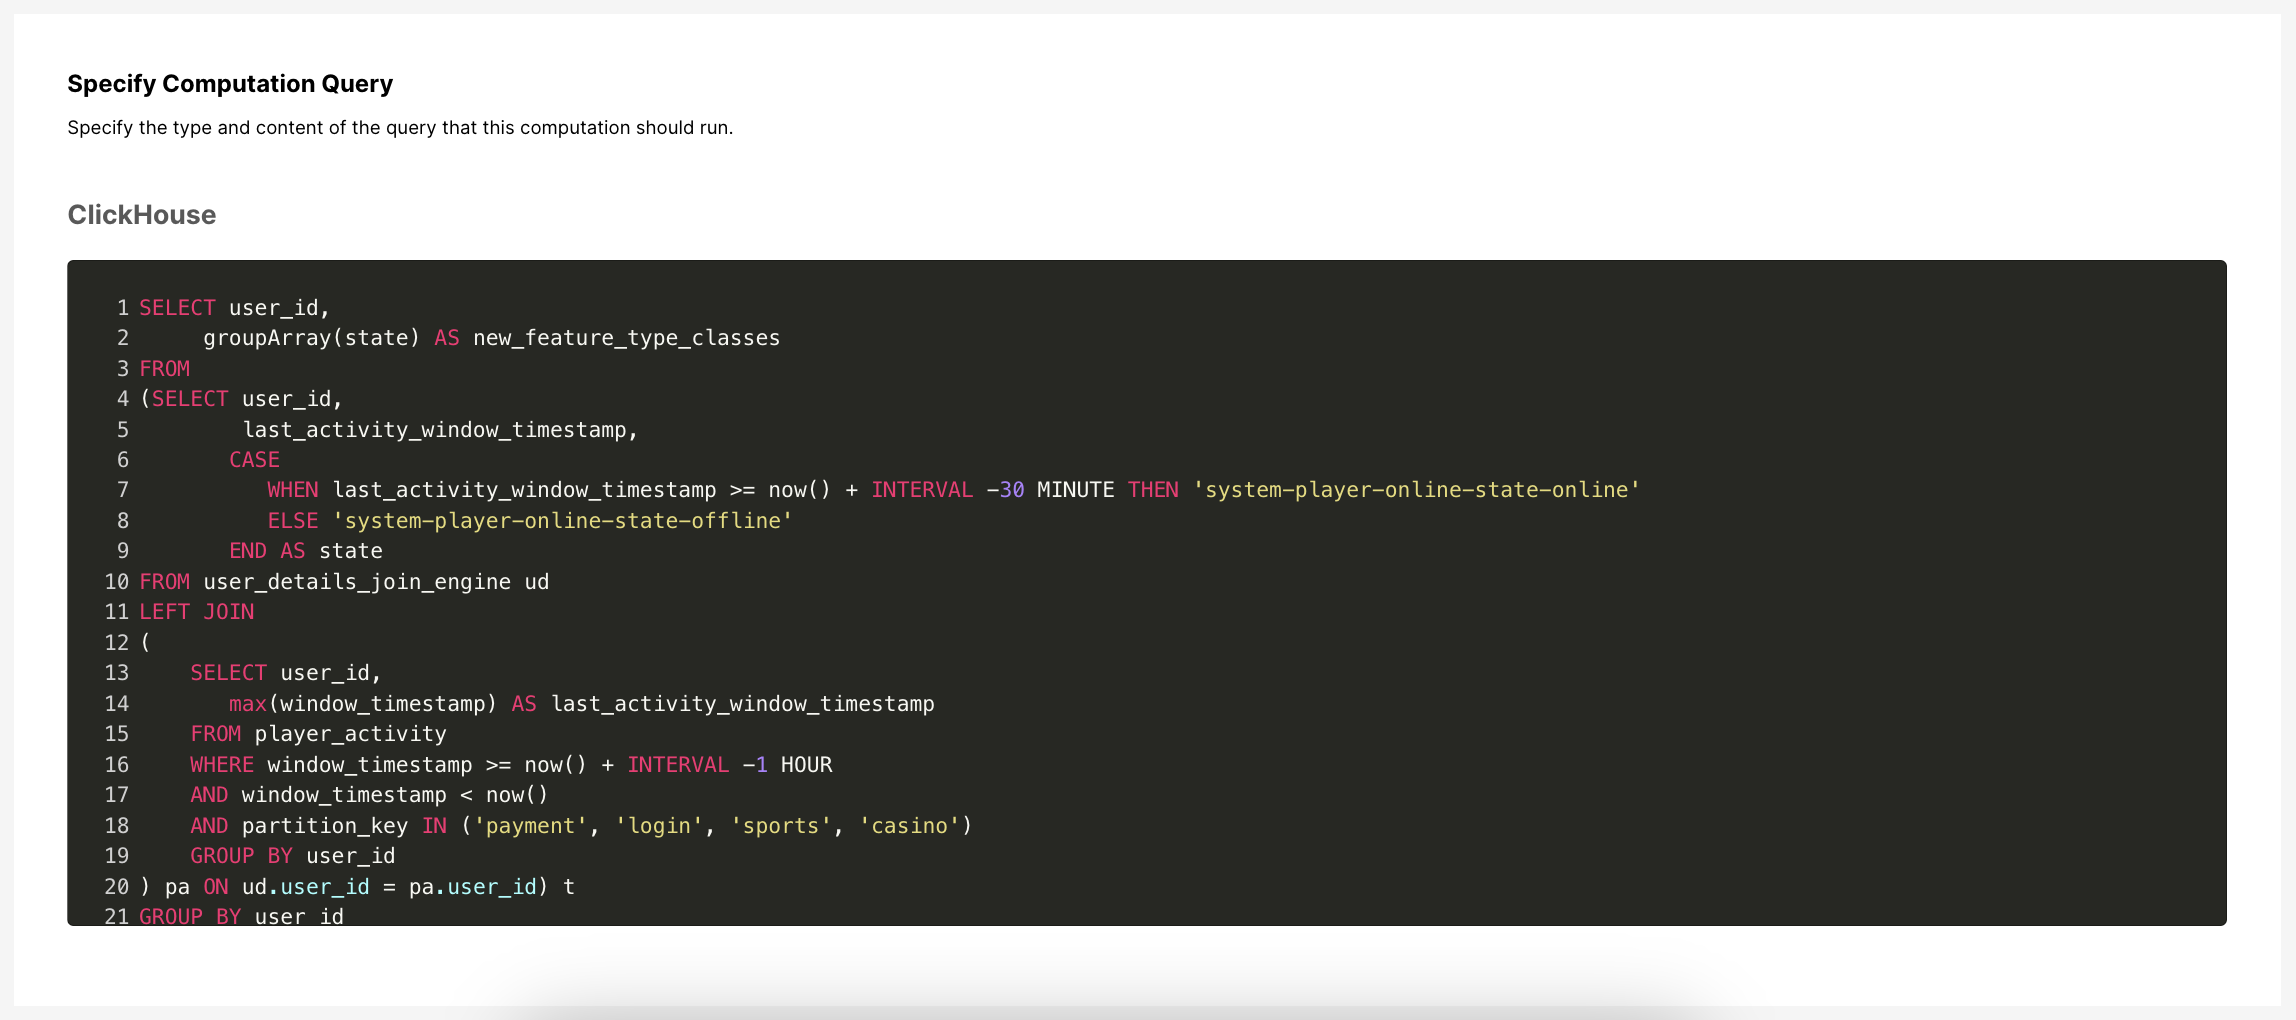
Task: Place cursor on line 1 SELECT keyword
Action: [177, 308]
